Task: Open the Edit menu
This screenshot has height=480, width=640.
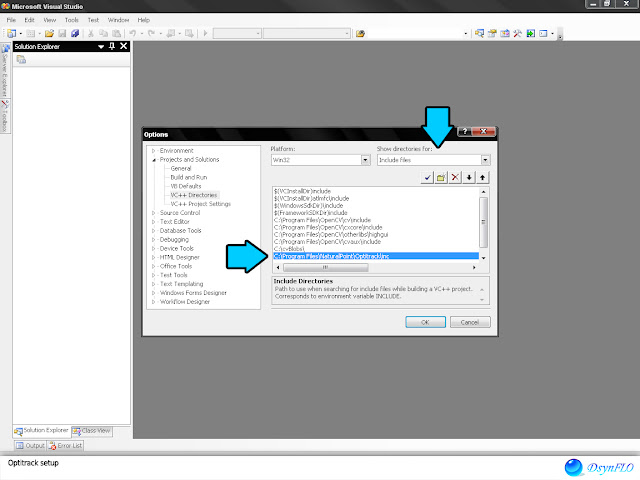Action: tap(29, 20)
